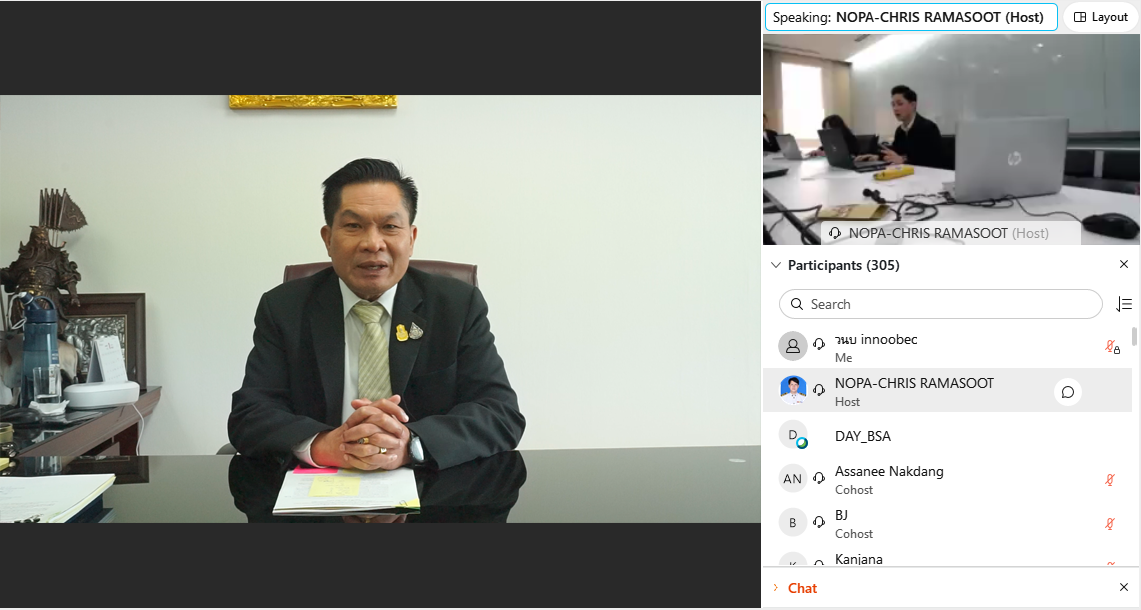Select the NOPA-CHRIS RAMASOOT name in list

click(x=914, y=384)
